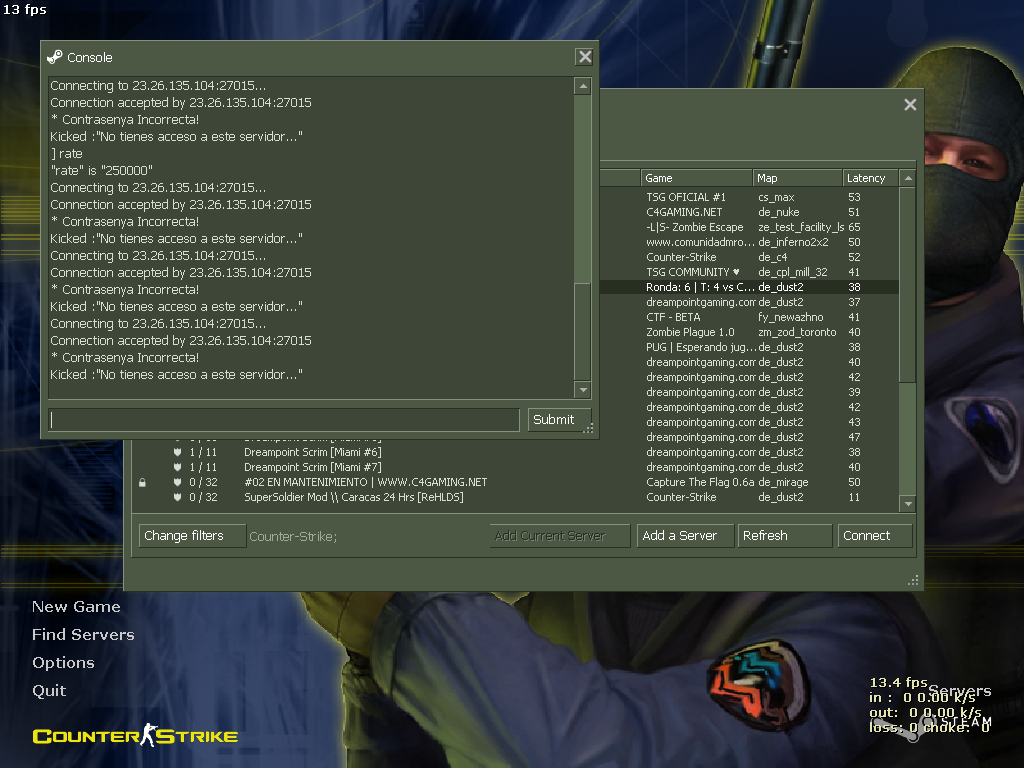
Task: Click the Steam icon in Console title bar
Action: coord(55,57)
